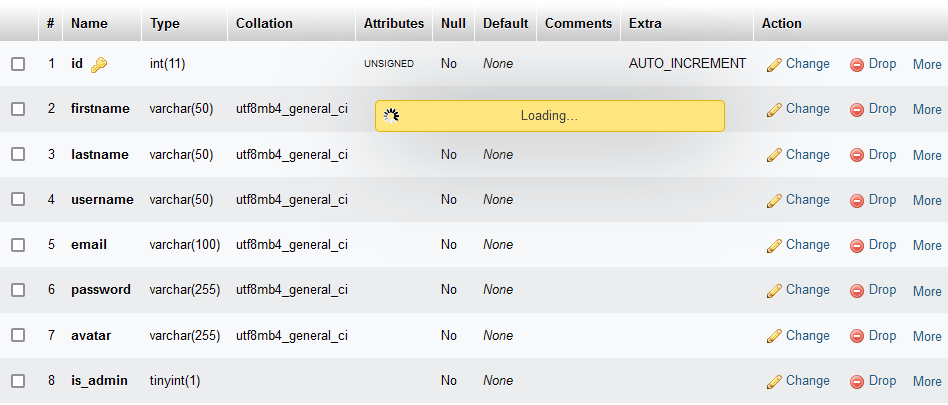Click the red Drop icon for lastname
Viewport: 948px width, 405px height.
tap(857, 155)
